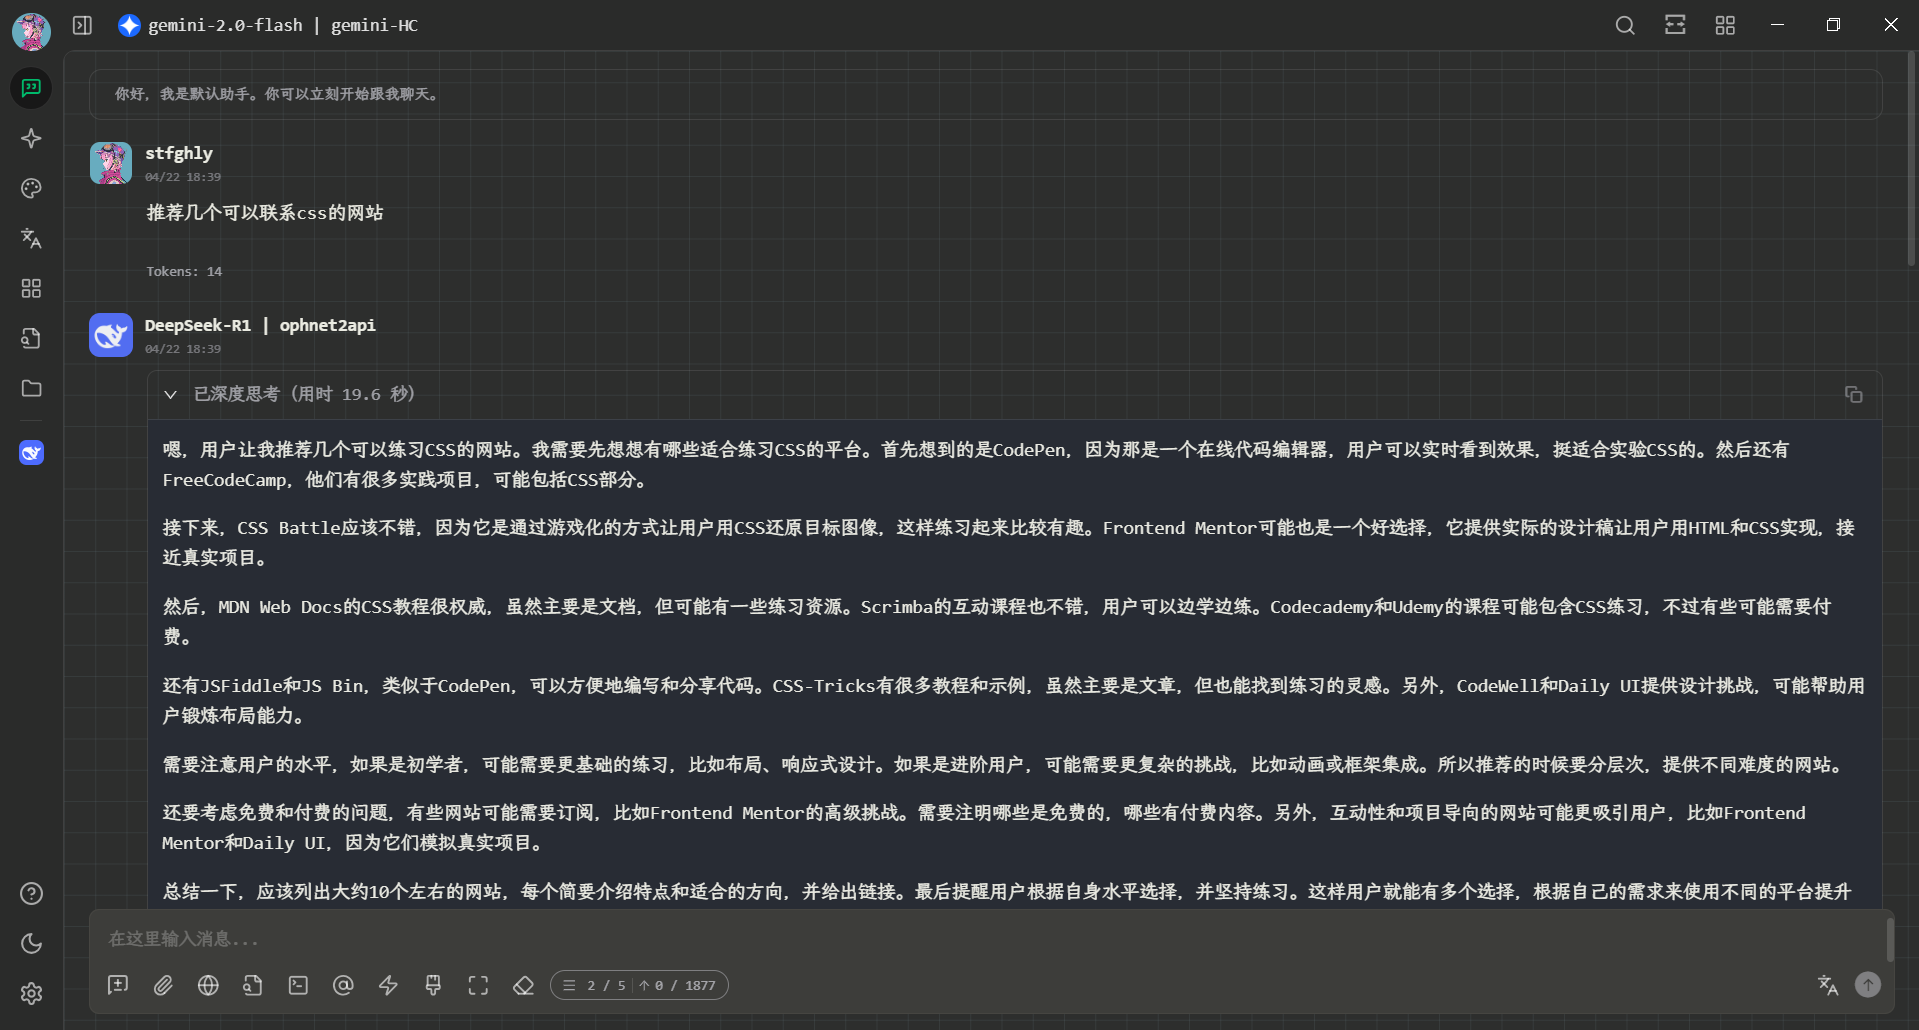The height and width of the screenshot is (1030, 1919).
Task: Switch theme using the moon icon
Action: pos(31,943)
